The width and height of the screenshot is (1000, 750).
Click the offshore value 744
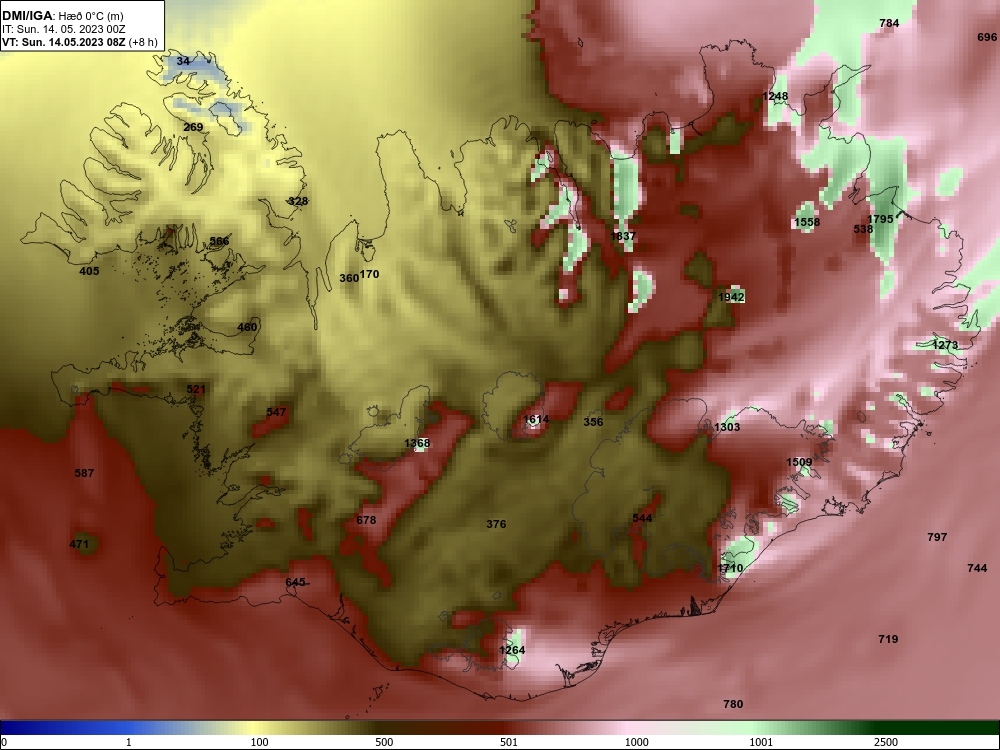(977, 568)
